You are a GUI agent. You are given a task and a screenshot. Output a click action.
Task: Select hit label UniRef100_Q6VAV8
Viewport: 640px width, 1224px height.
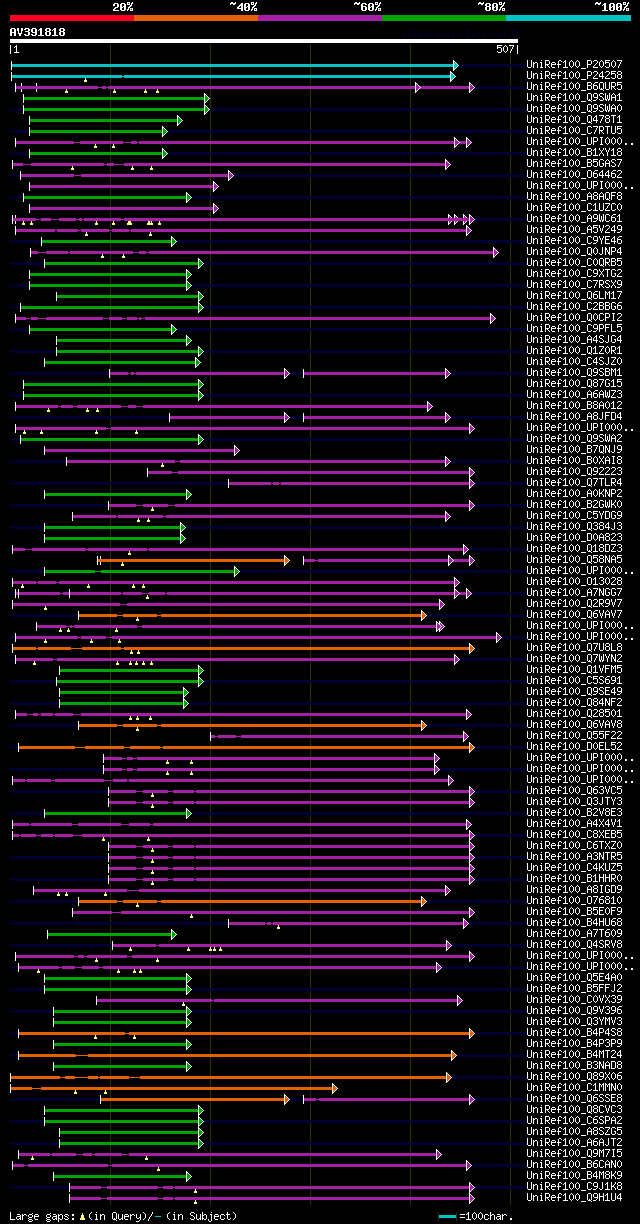coord(574,724)
